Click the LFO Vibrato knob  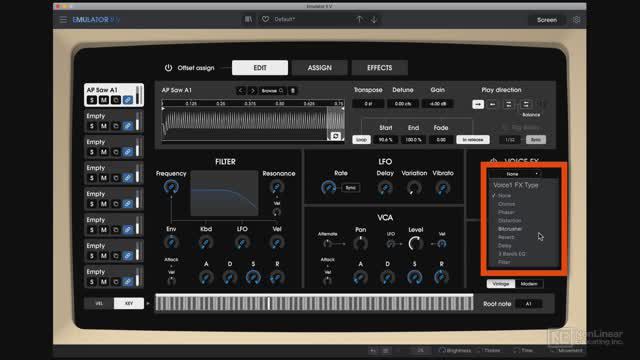click(x=442, y=188)
